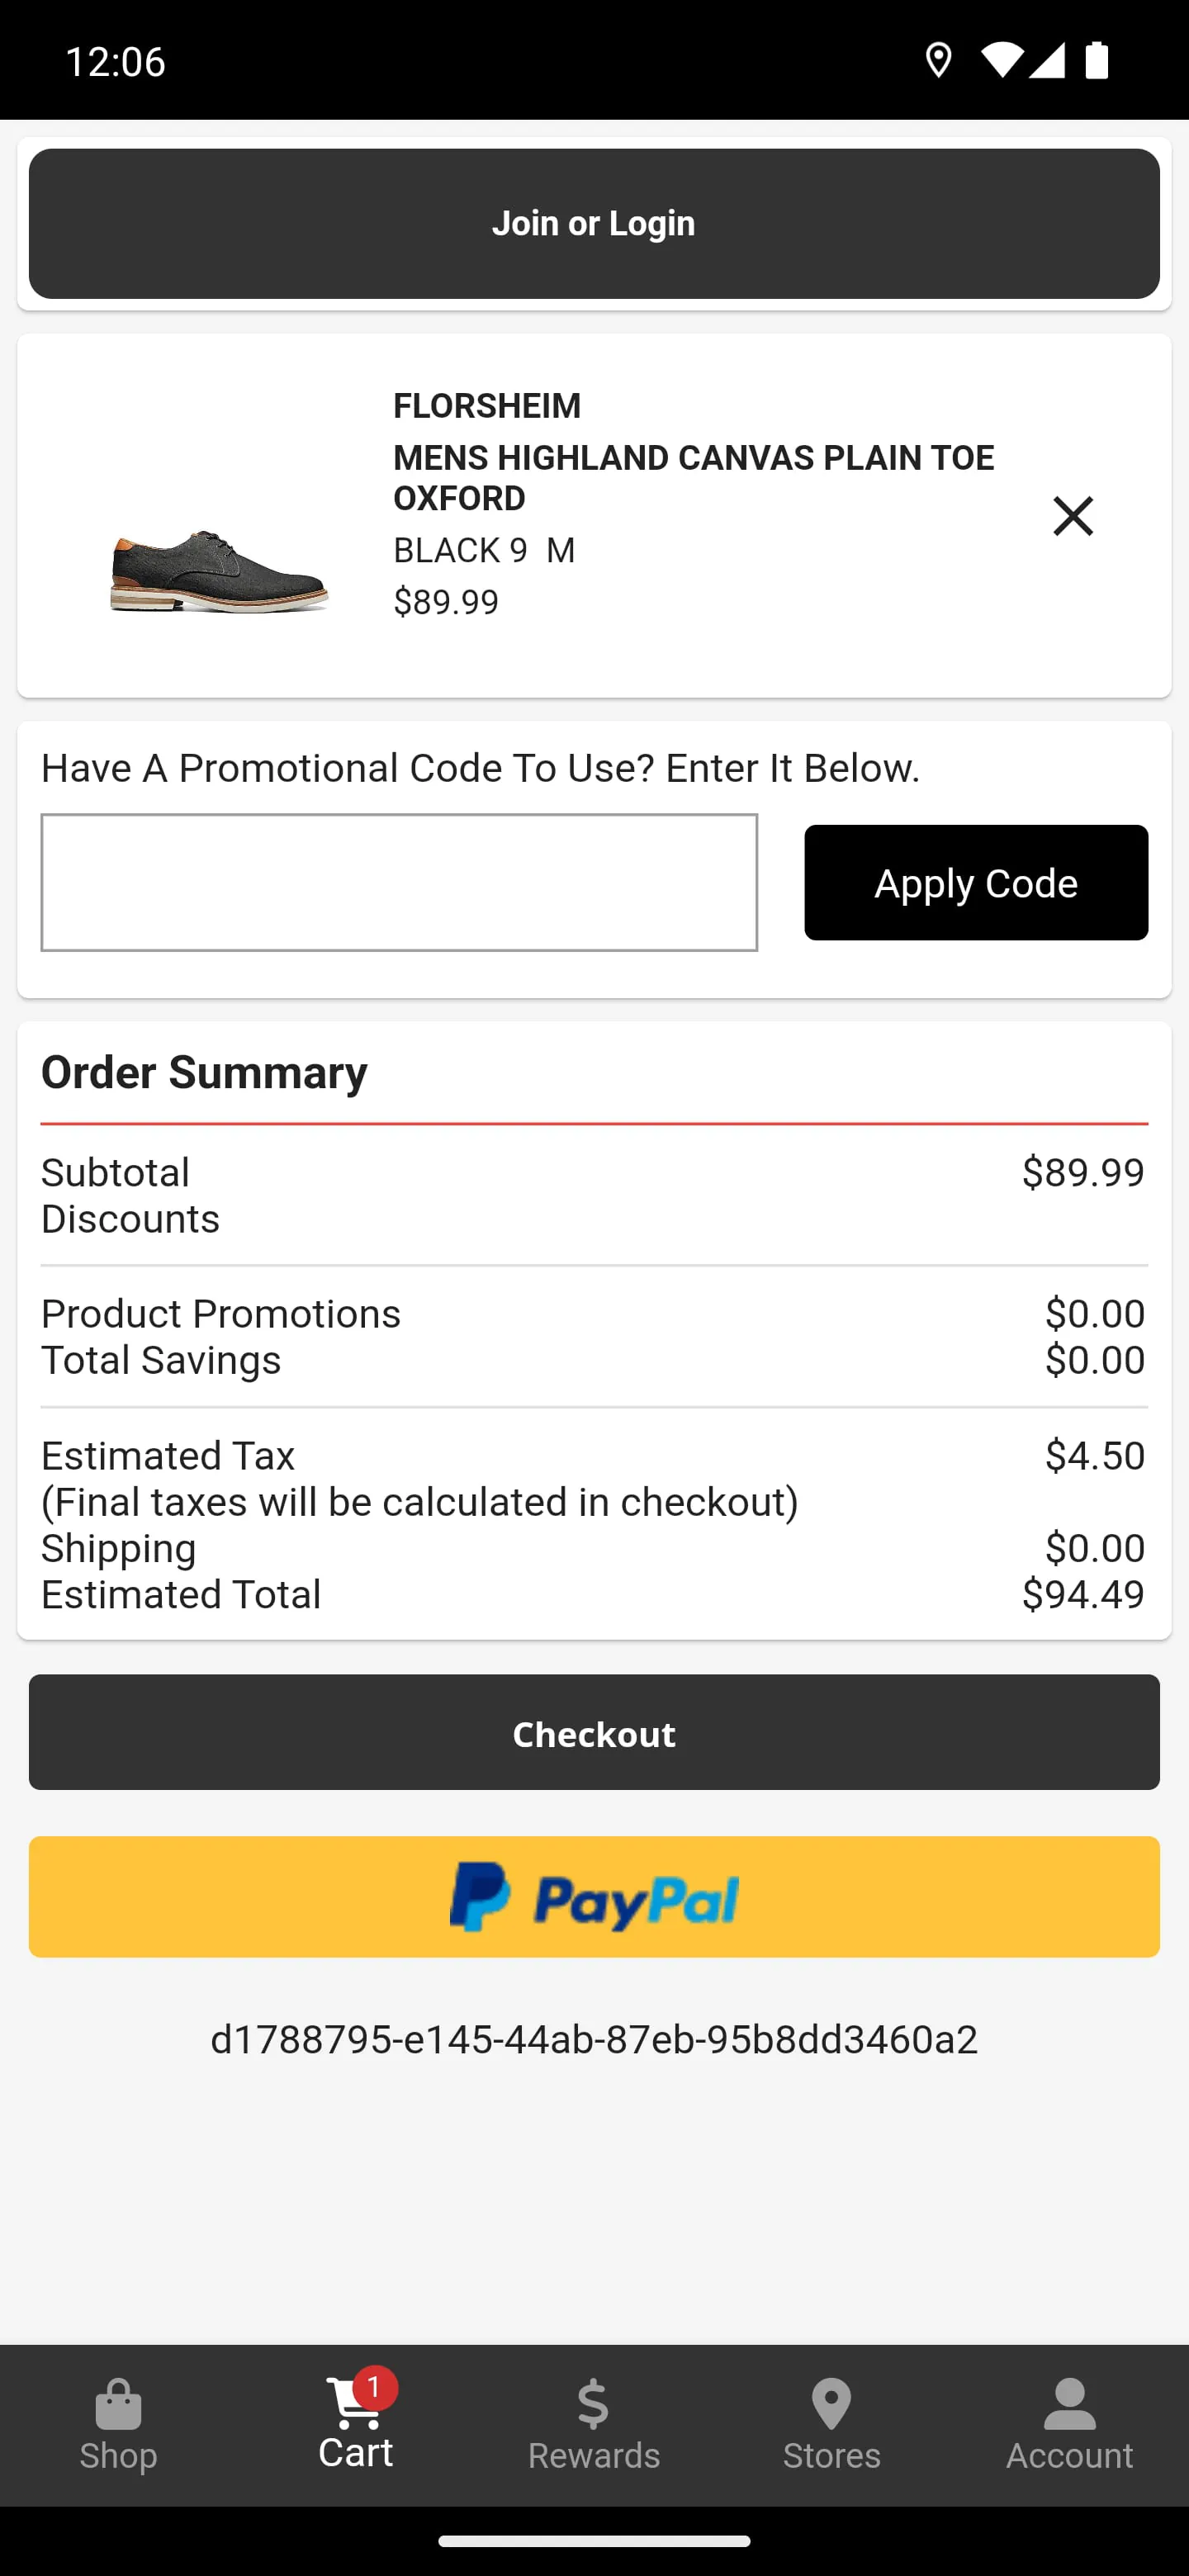Image resolution: width=1189 pixels, height=2576 pixels.
Task: Tap the location icon in status bar
Action: coord(938,61)
